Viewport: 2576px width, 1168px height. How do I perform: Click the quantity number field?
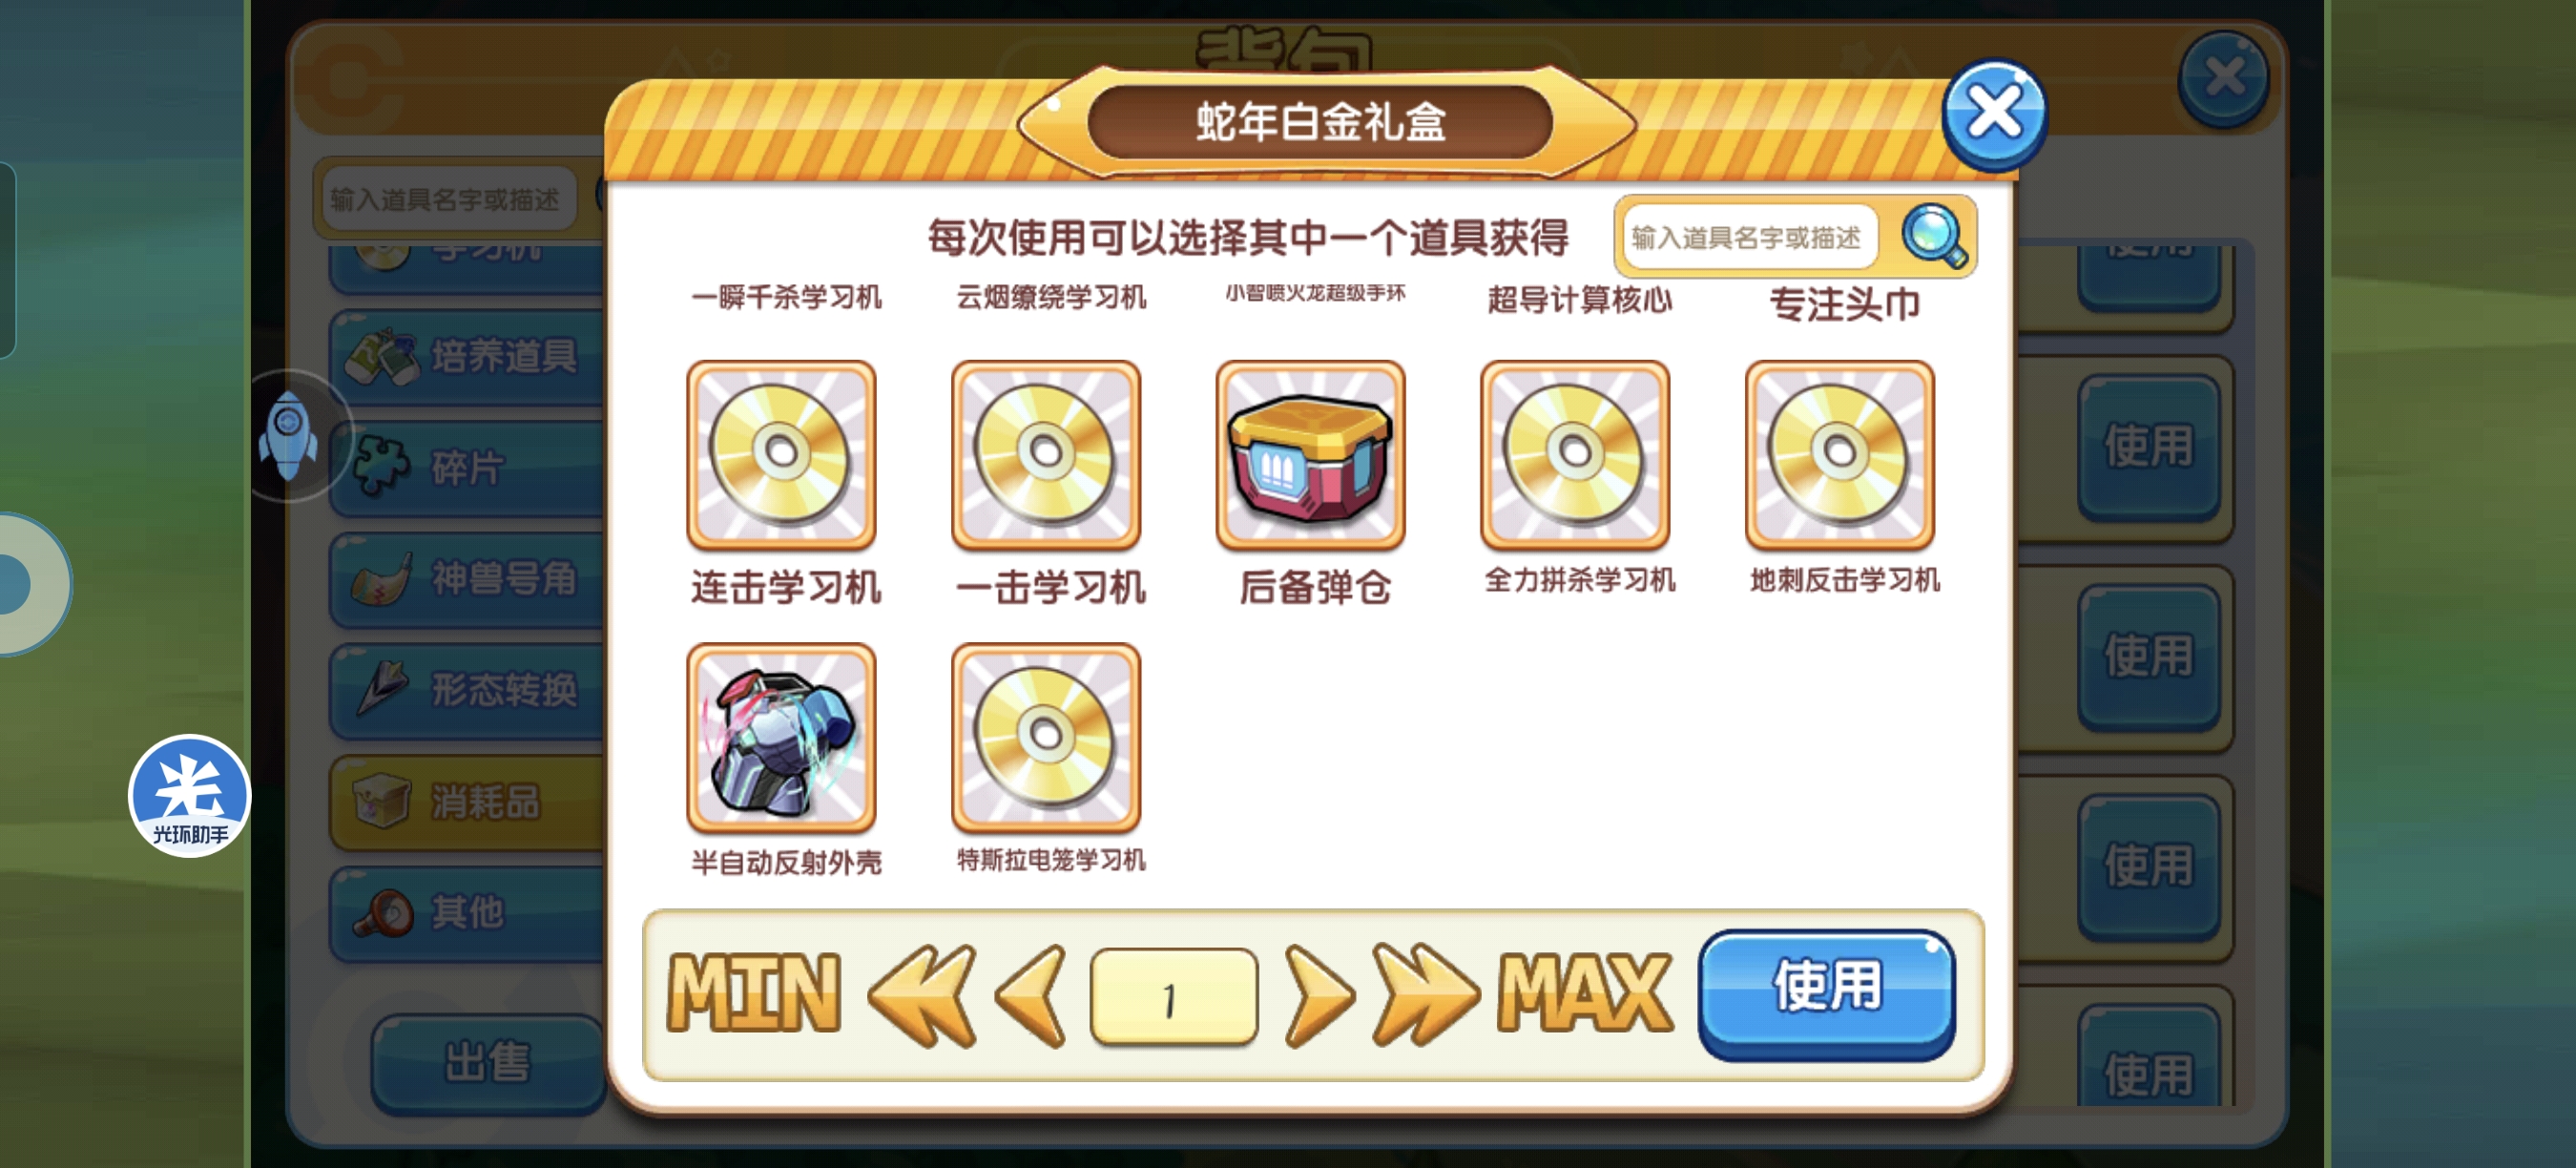coord(1174,998)
